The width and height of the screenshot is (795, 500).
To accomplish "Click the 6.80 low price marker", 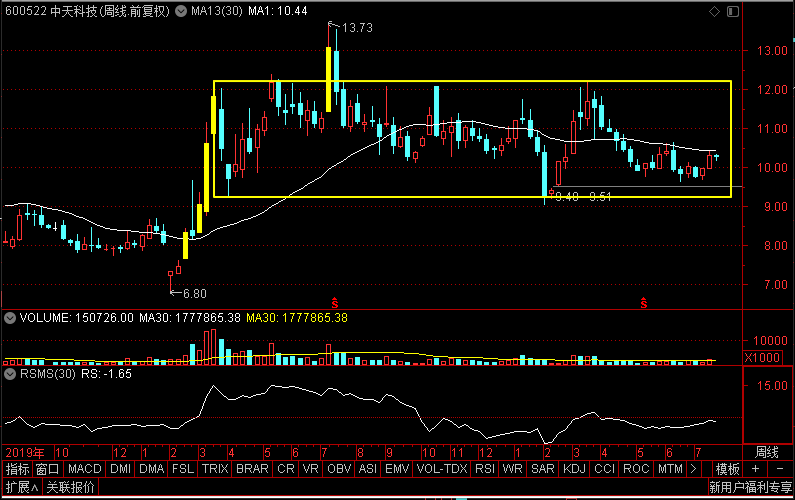I will tap(194, 294).
